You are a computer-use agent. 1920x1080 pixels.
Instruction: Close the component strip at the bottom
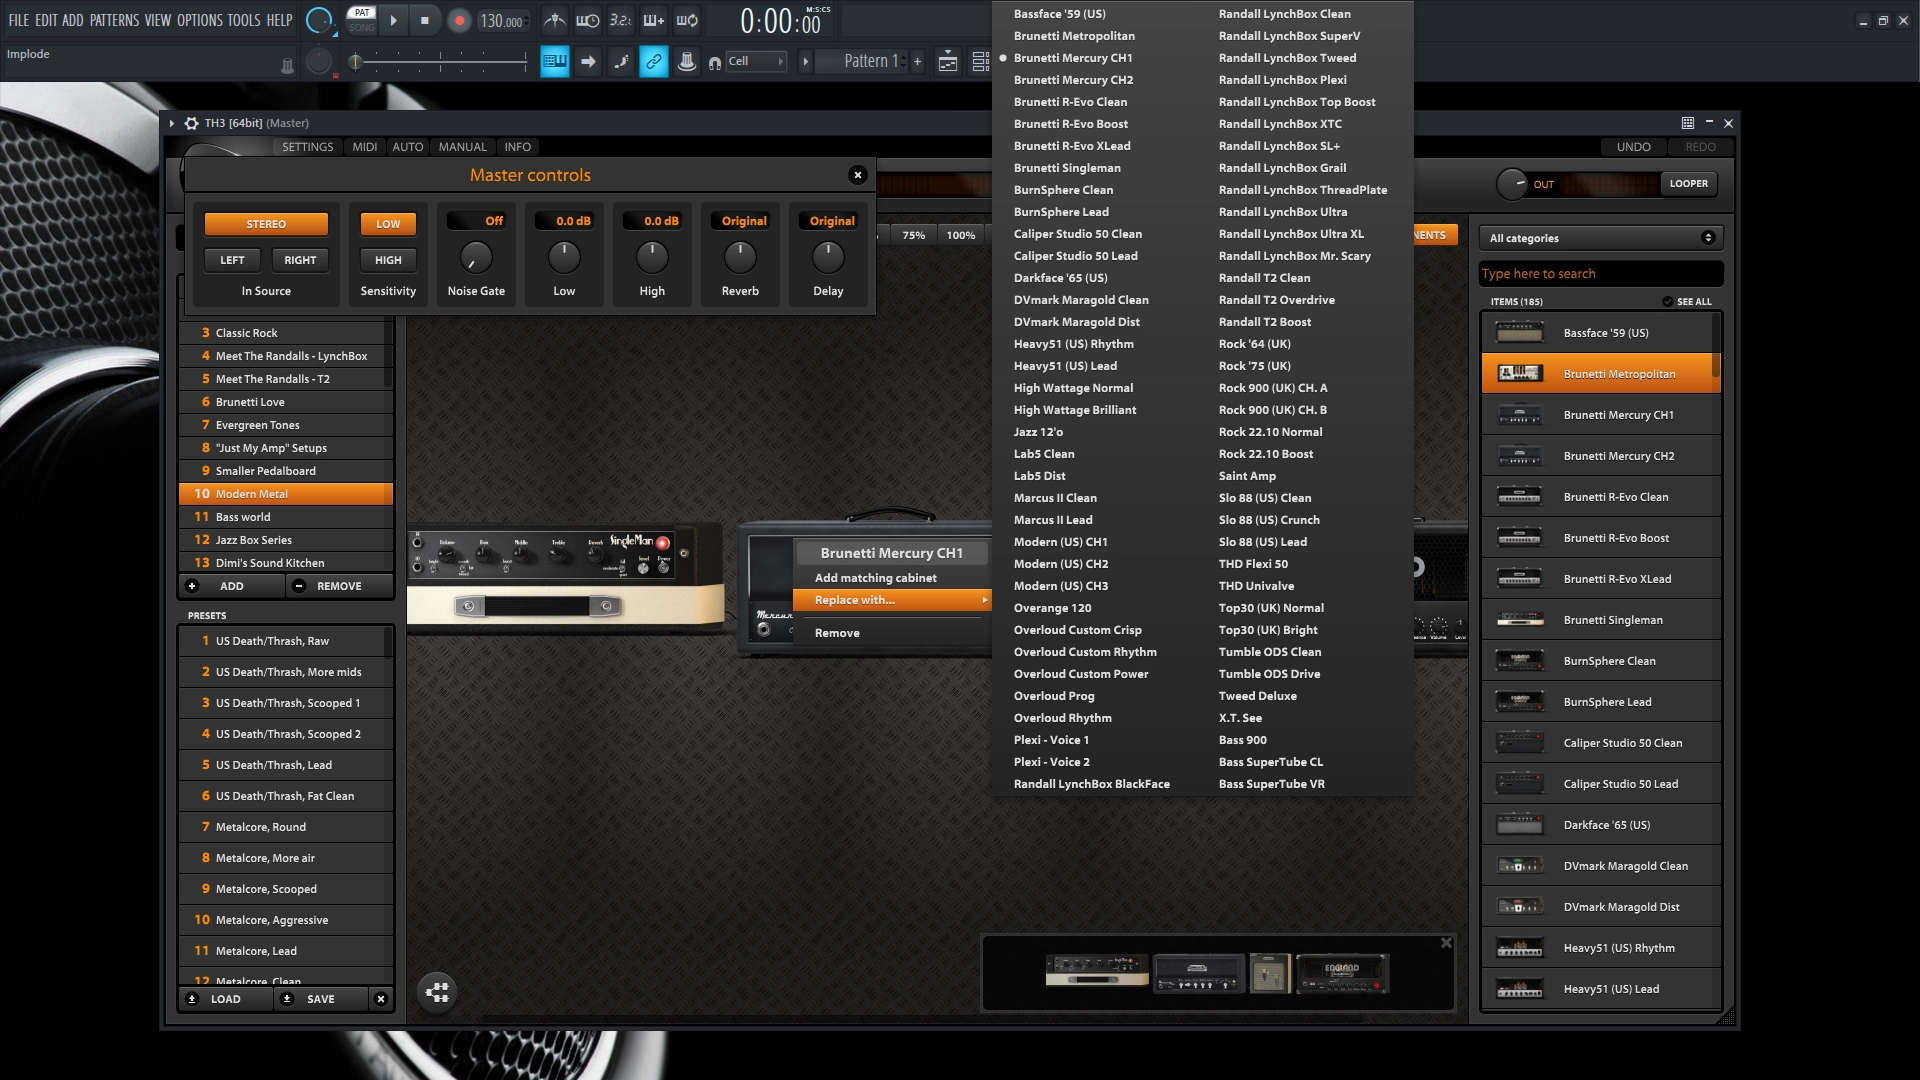pos(1446,943)
